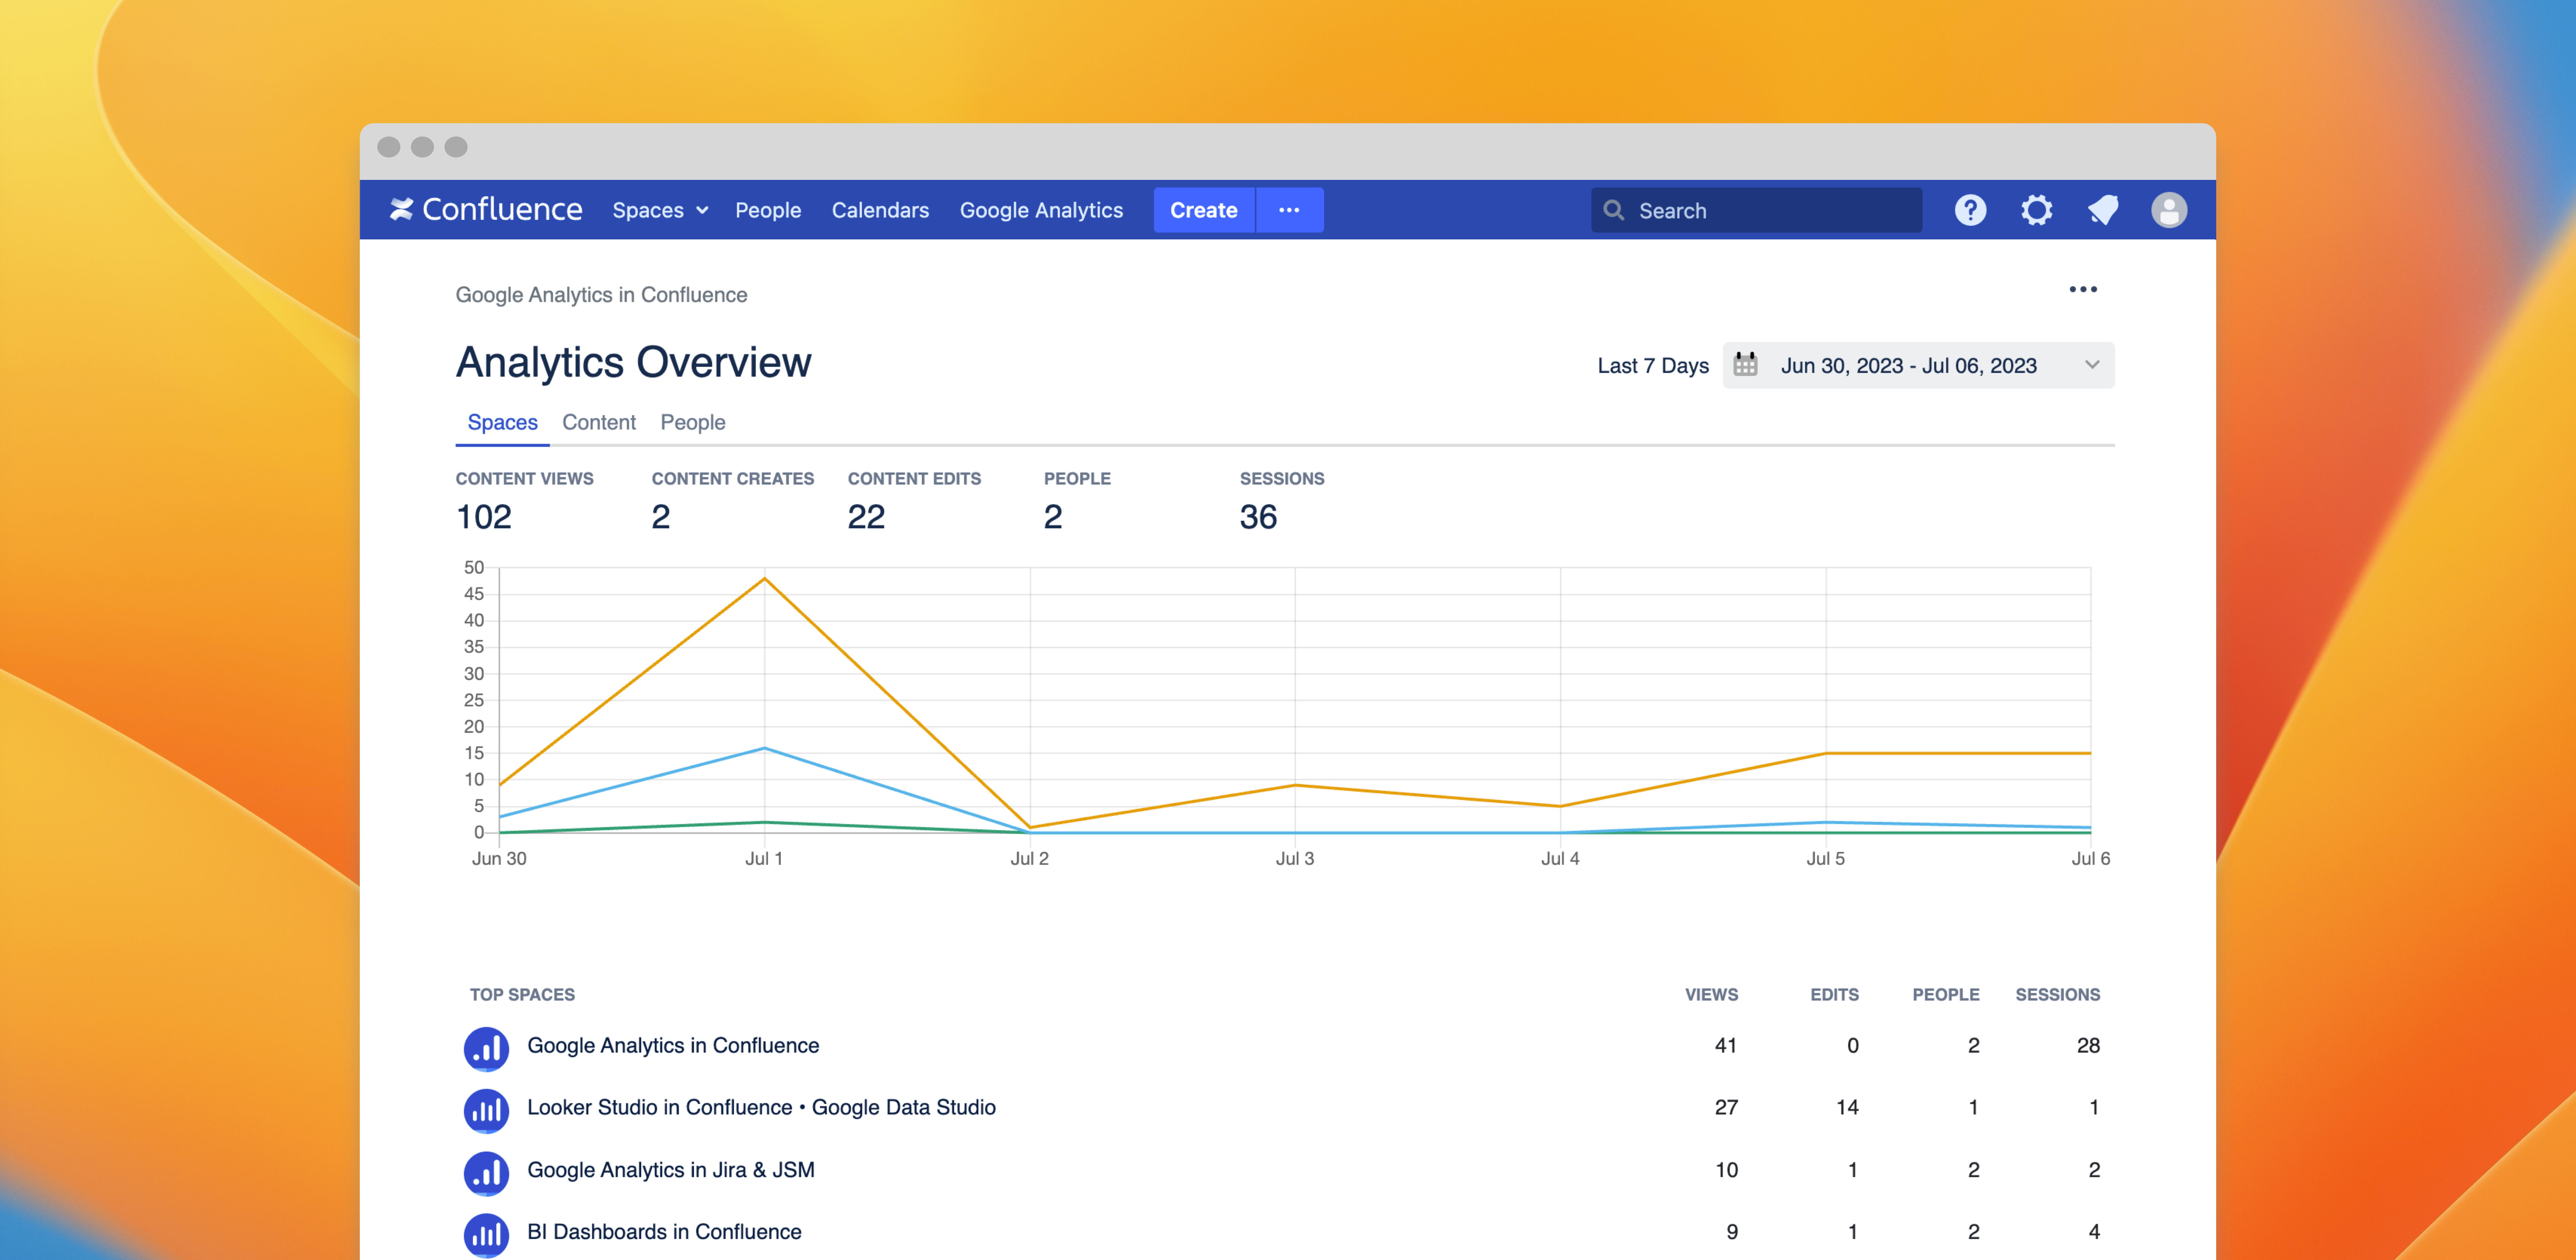Open the page actions three-dot menu

tap(2082, 289)
